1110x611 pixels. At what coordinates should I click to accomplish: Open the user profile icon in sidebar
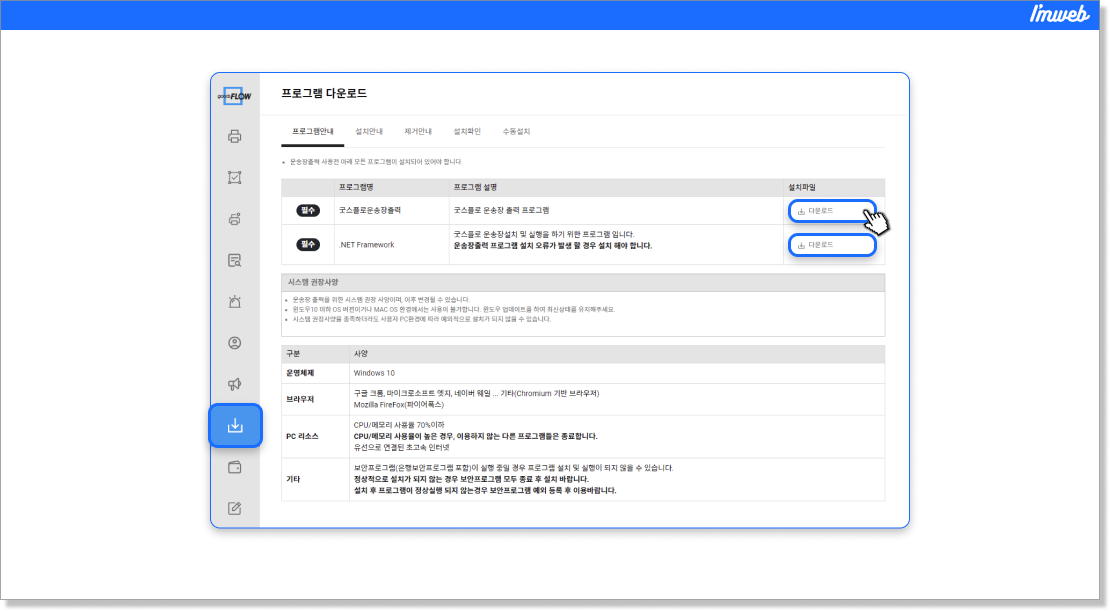[x=234, y=343]
